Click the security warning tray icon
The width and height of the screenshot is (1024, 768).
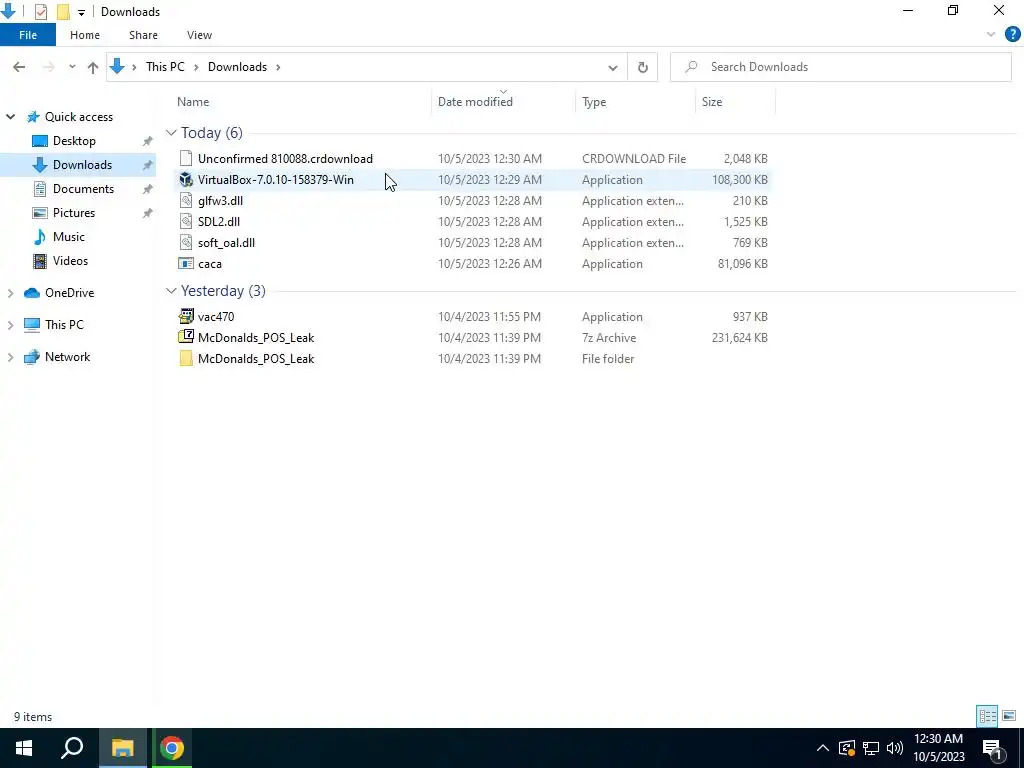tap(846, 748)
